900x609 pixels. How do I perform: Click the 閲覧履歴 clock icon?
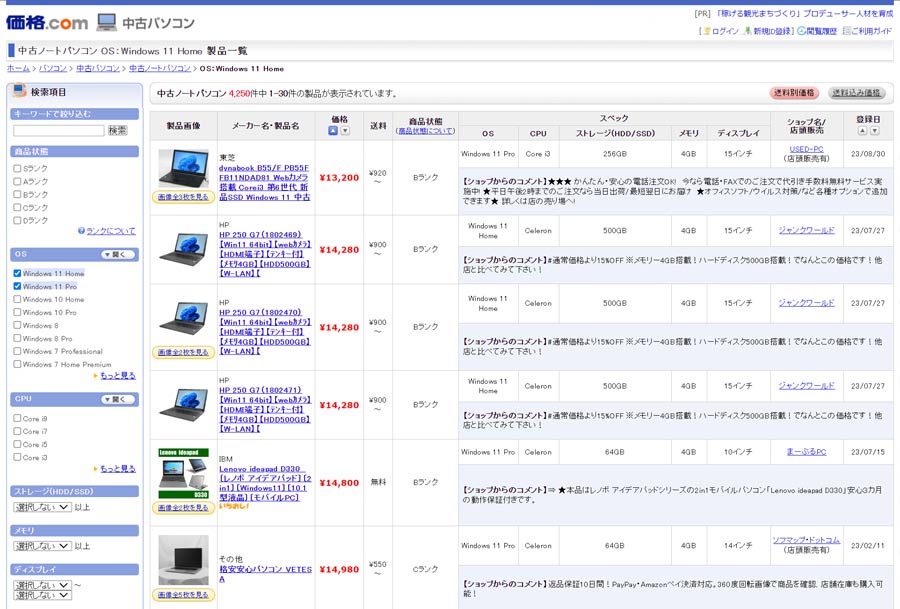801,31
